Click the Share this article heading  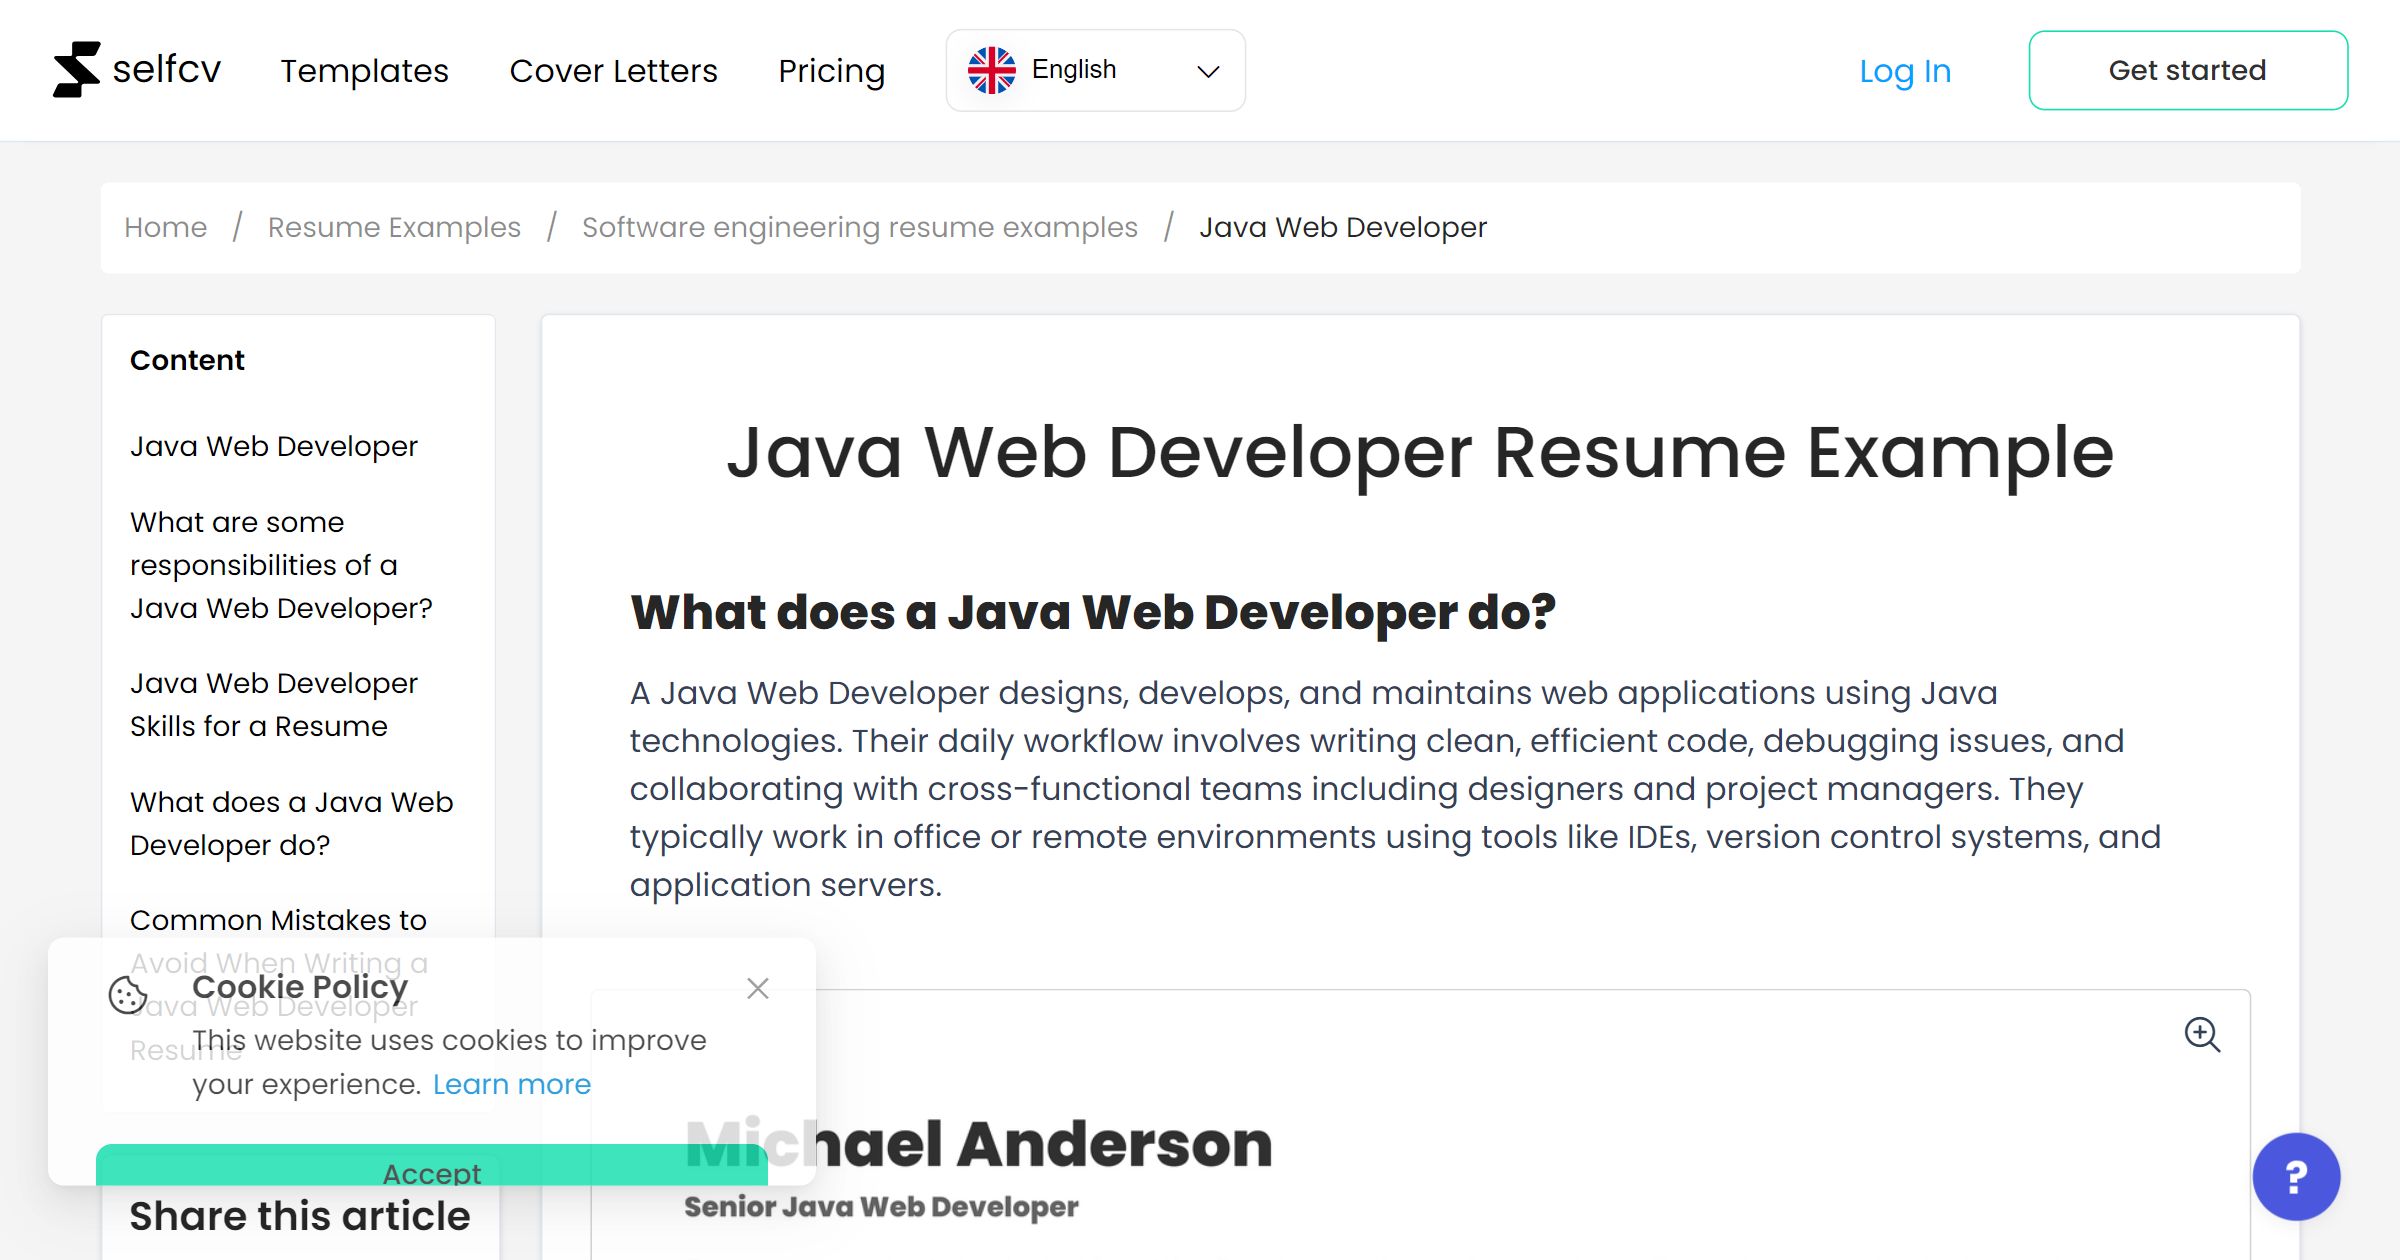click(x=300, y=1216)
